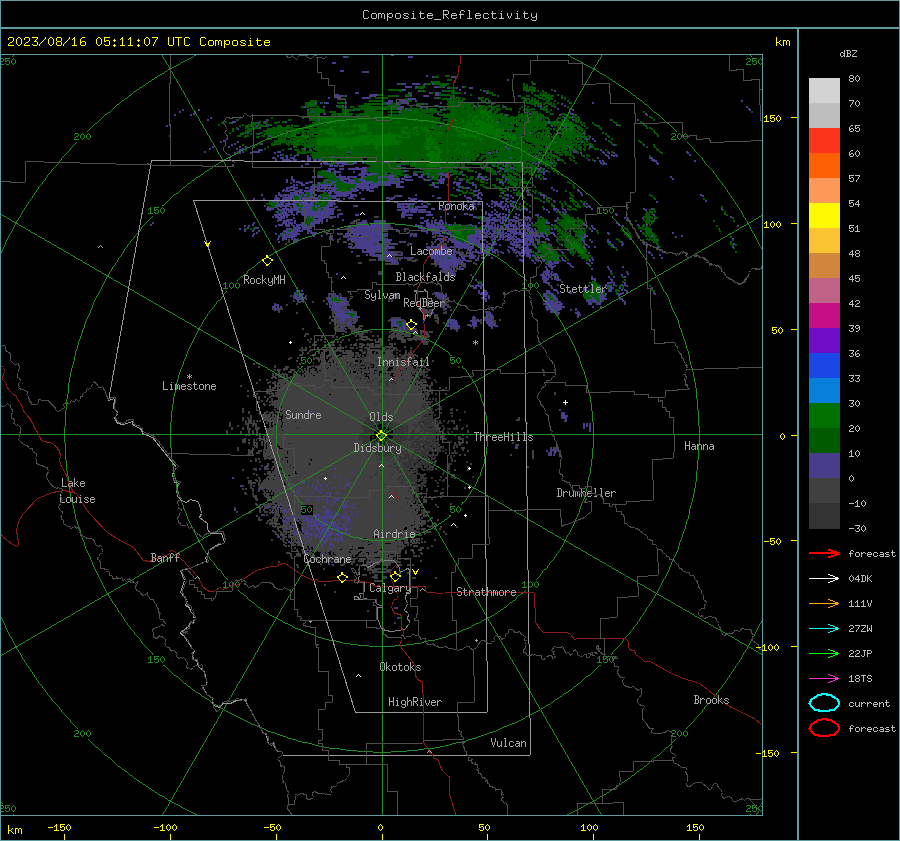Click the Innisfail city label
The width and height of the screenshot is (900, 841).
click(403, 362)
